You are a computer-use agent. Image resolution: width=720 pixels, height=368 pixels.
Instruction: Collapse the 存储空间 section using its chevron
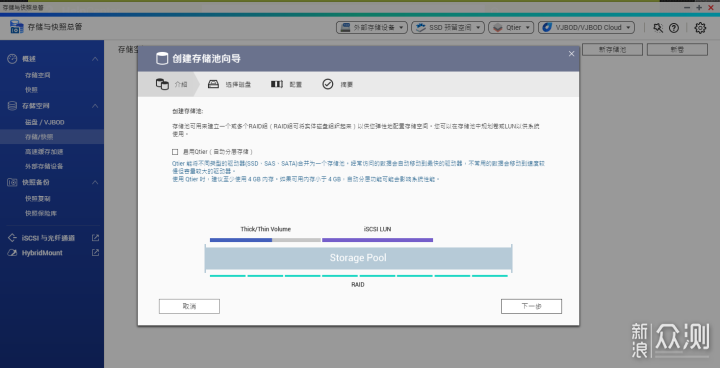[95, 106]
